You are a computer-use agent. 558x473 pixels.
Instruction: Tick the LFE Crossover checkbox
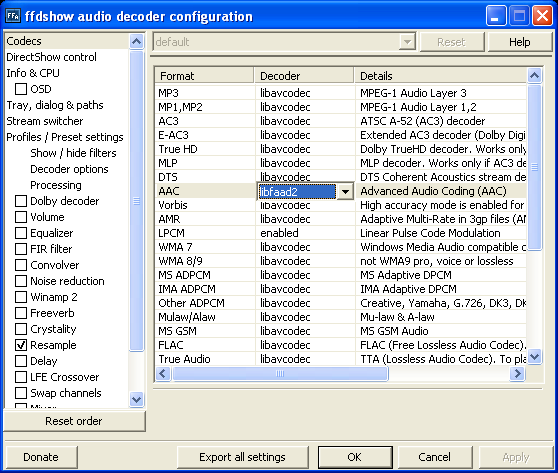[x=21, y=377]
